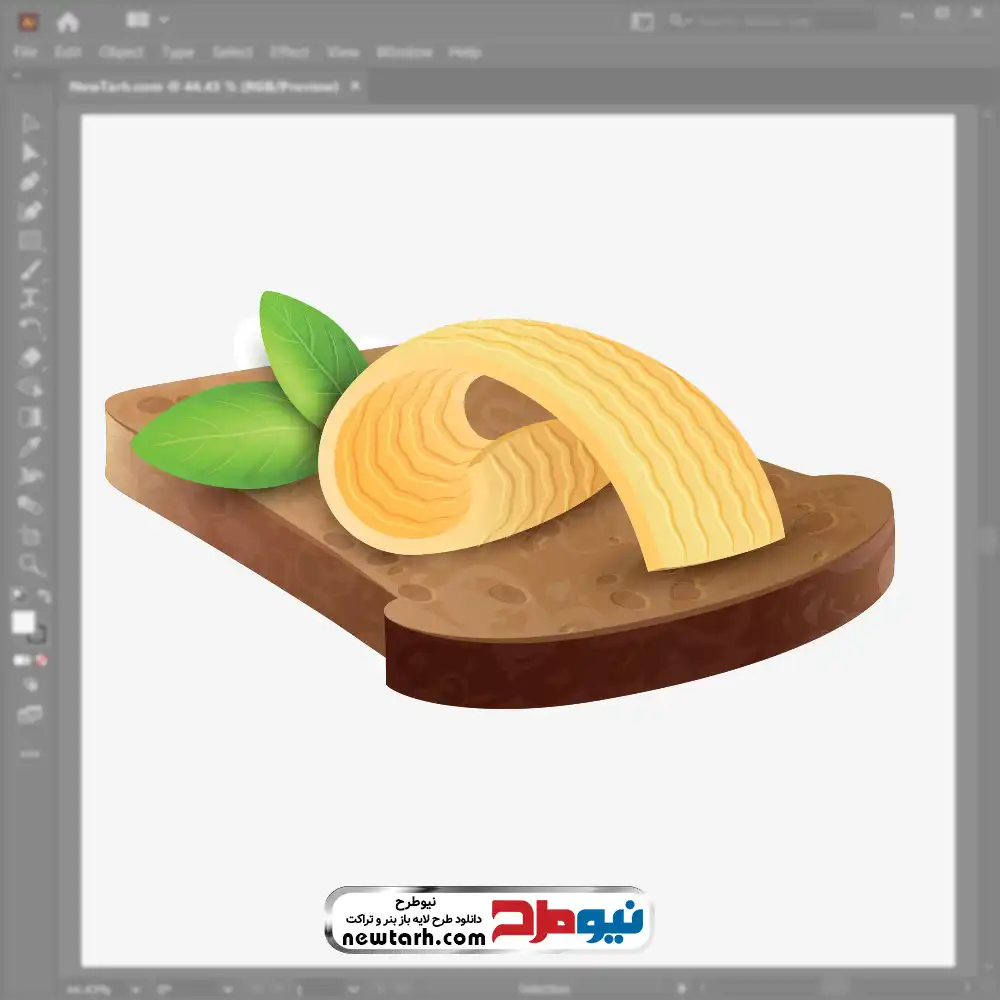Click the newtarh.com logo banner
1000x1000 pixels.
[488, 920]
